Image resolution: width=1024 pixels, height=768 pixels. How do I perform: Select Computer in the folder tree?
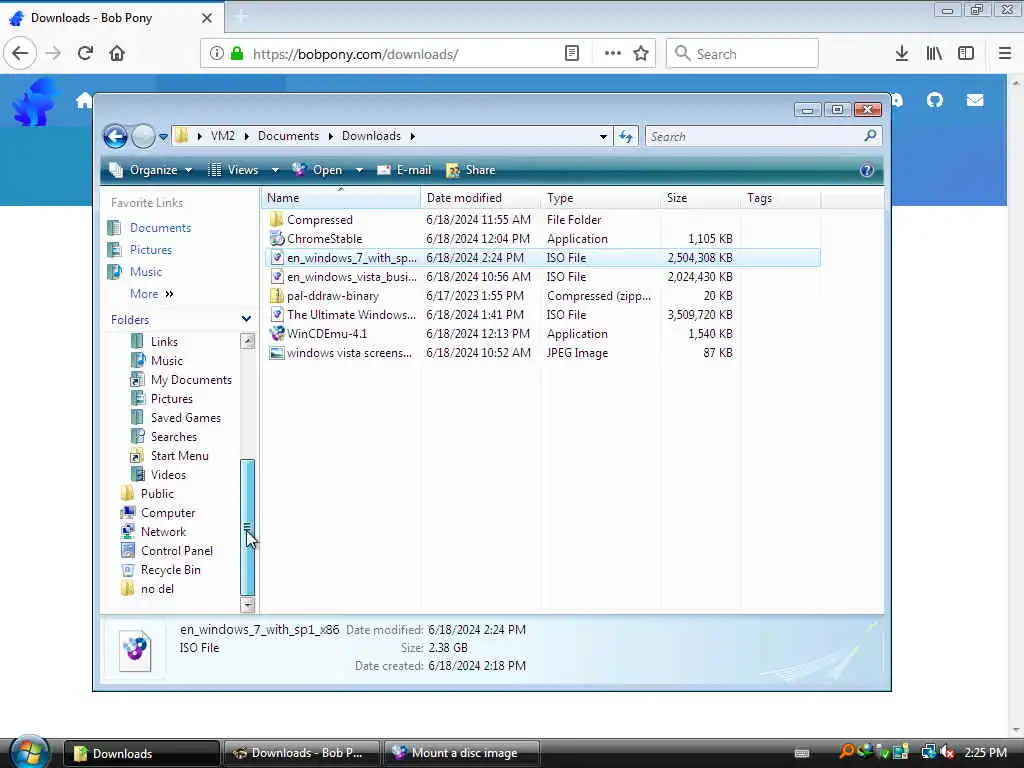[168, 513]
